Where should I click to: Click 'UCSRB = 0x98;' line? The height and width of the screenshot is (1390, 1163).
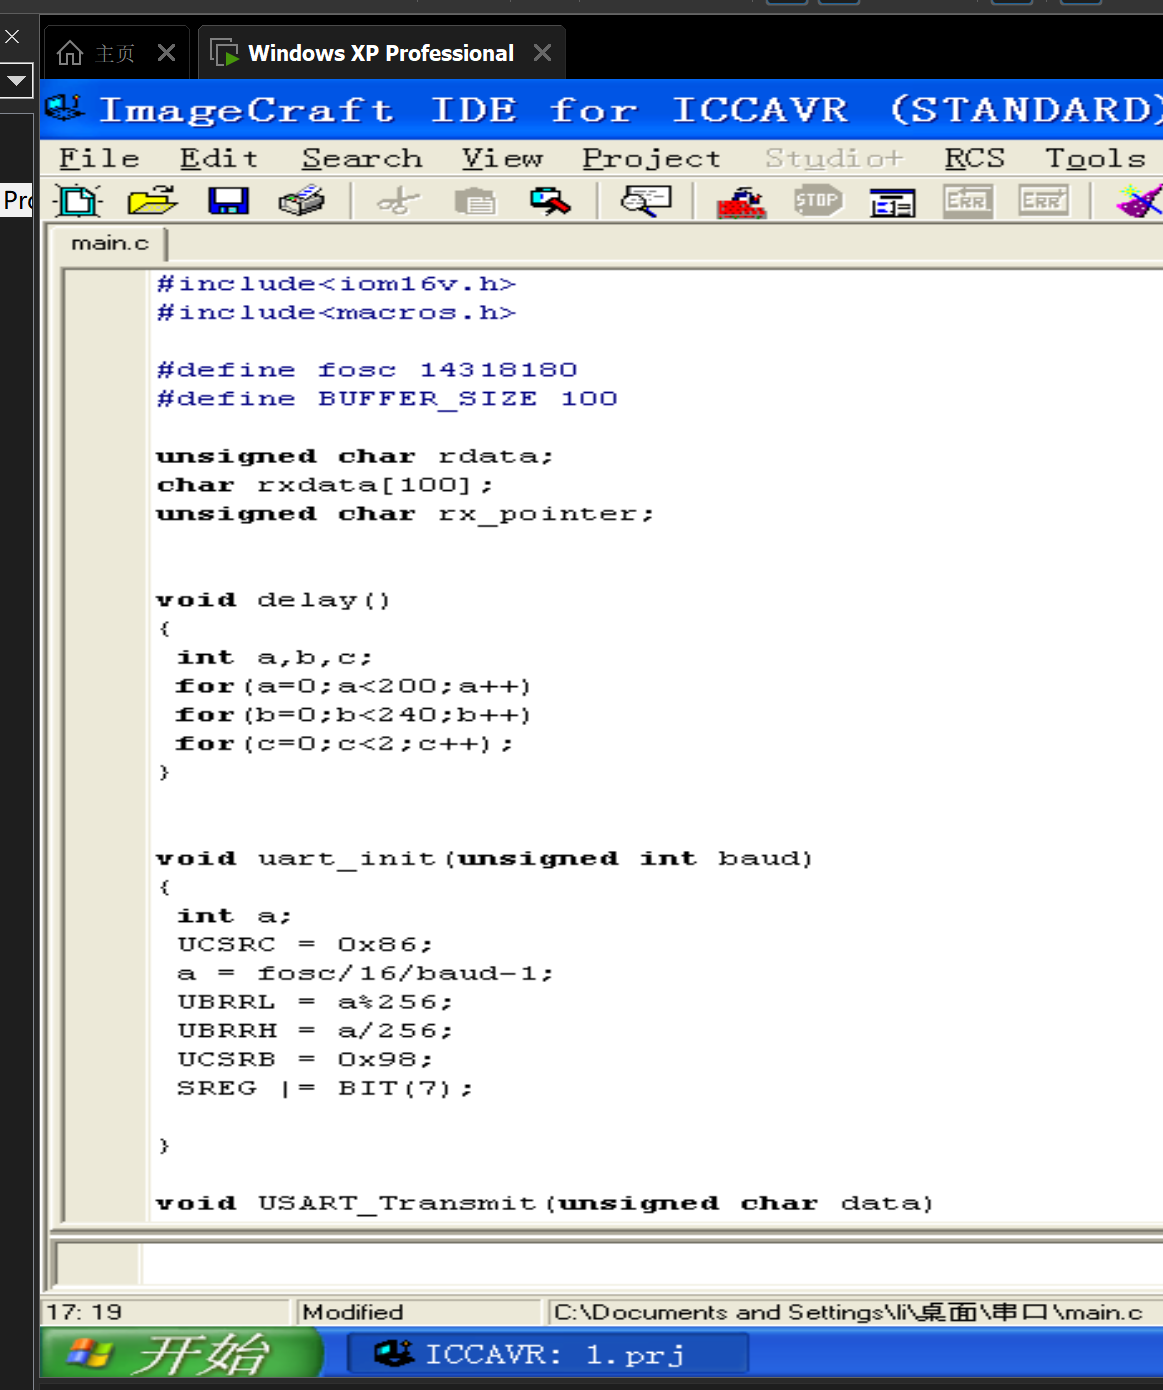(305, 1059)
